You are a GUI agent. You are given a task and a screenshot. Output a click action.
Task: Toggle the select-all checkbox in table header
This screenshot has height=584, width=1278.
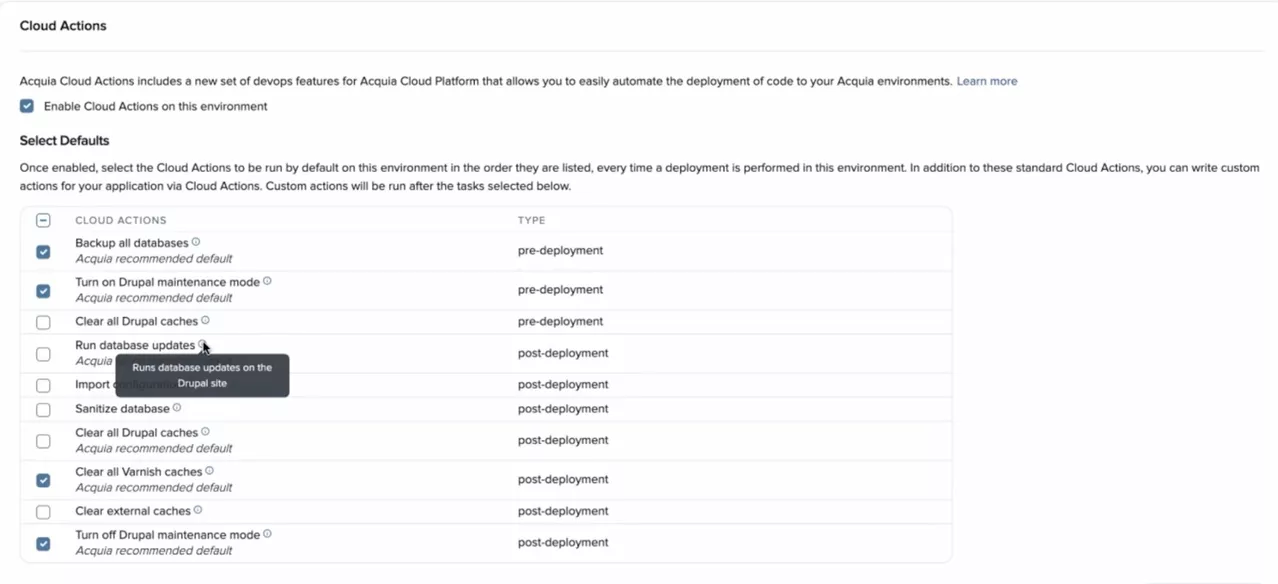click(43, 220)
